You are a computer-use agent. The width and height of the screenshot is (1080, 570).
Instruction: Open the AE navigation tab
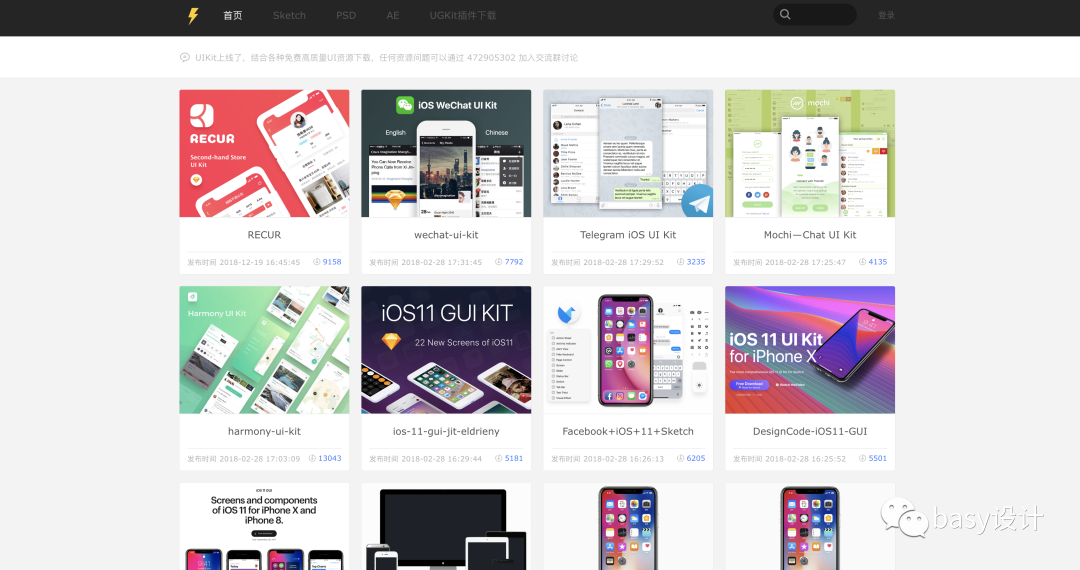tap(393, 15)
